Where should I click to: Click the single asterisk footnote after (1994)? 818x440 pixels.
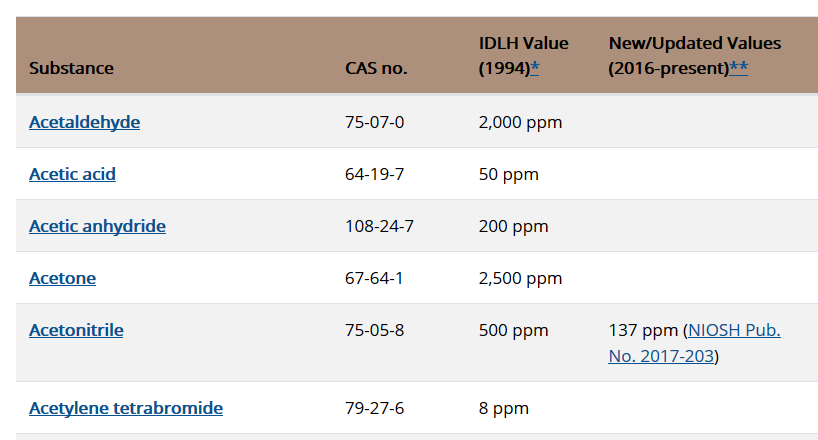click(535, 68)
